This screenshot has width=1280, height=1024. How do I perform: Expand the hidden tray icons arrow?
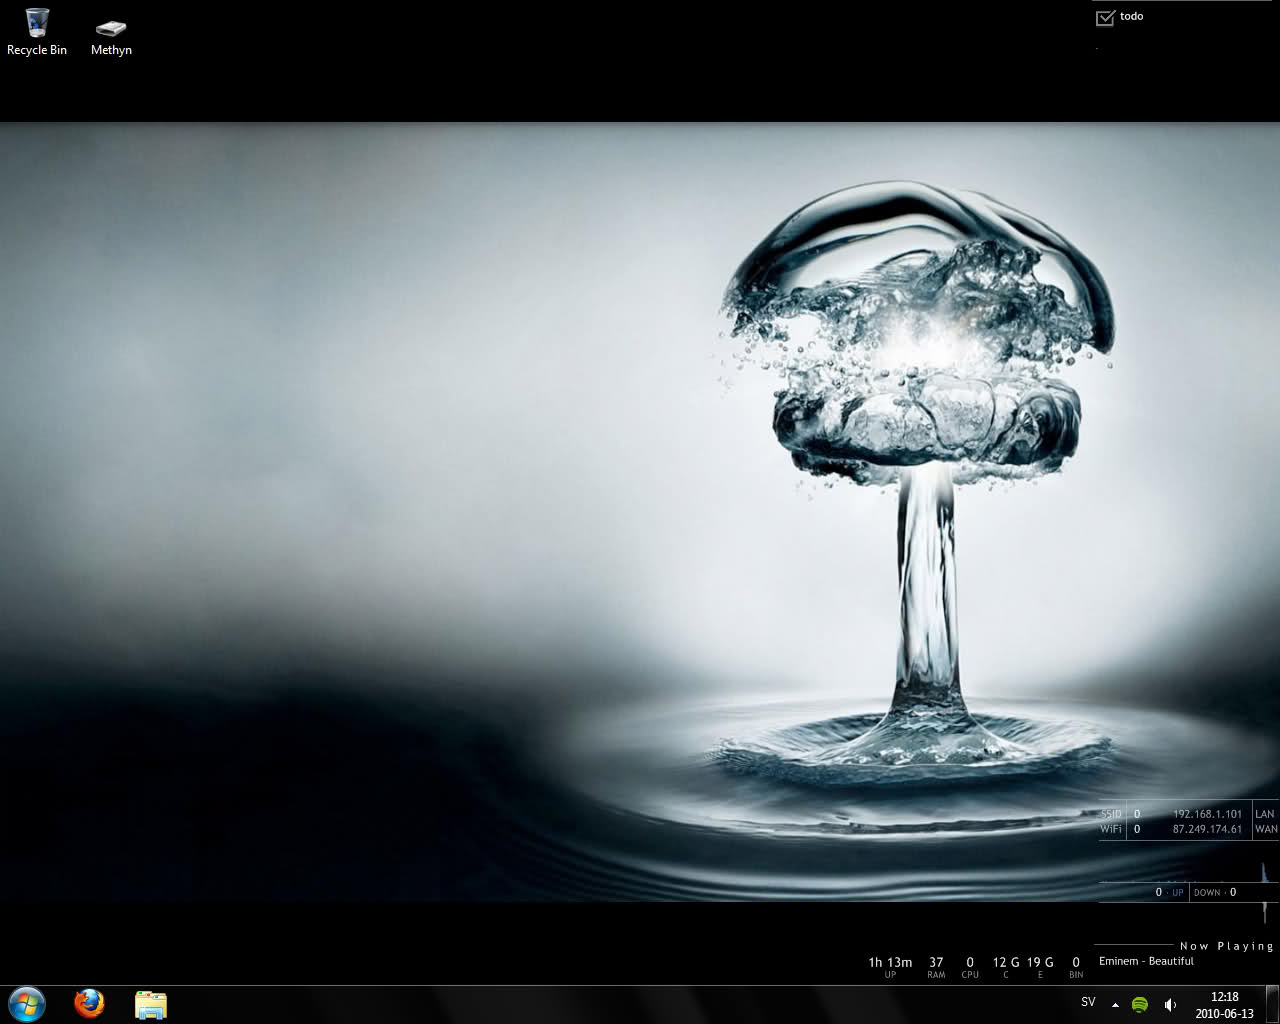1115,1005
